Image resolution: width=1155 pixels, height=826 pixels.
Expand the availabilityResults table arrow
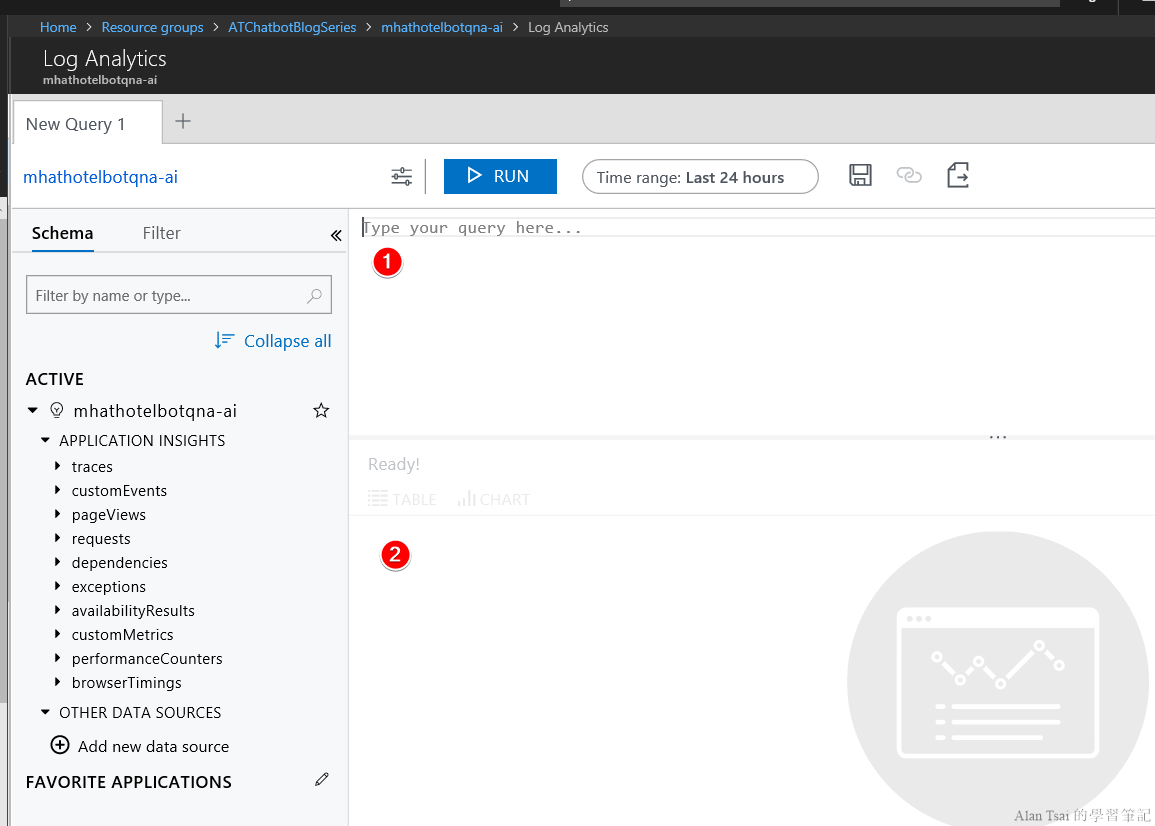pos(57,610)
